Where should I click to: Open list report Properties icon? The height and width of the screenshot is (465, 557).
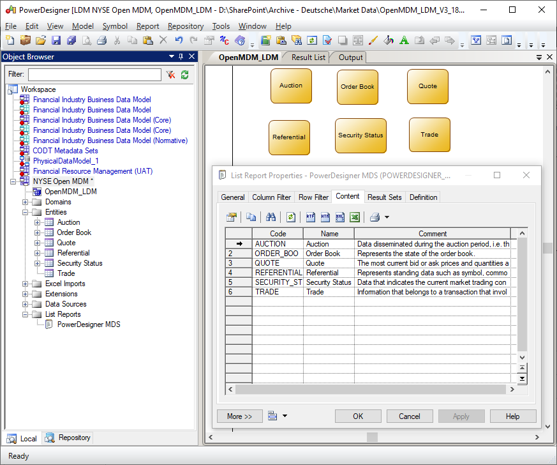[x=231, y=217]
